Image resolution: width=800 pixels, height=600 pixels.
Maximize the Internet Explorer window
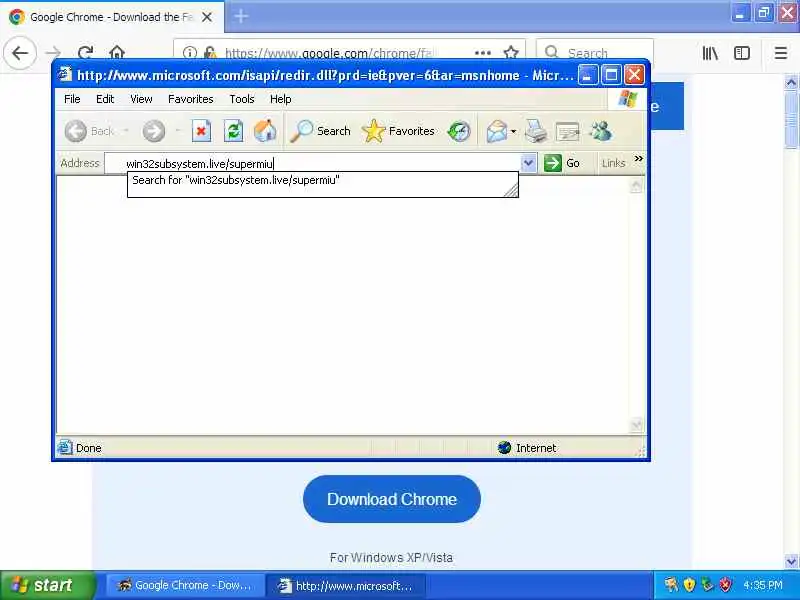tap(611, 76)
